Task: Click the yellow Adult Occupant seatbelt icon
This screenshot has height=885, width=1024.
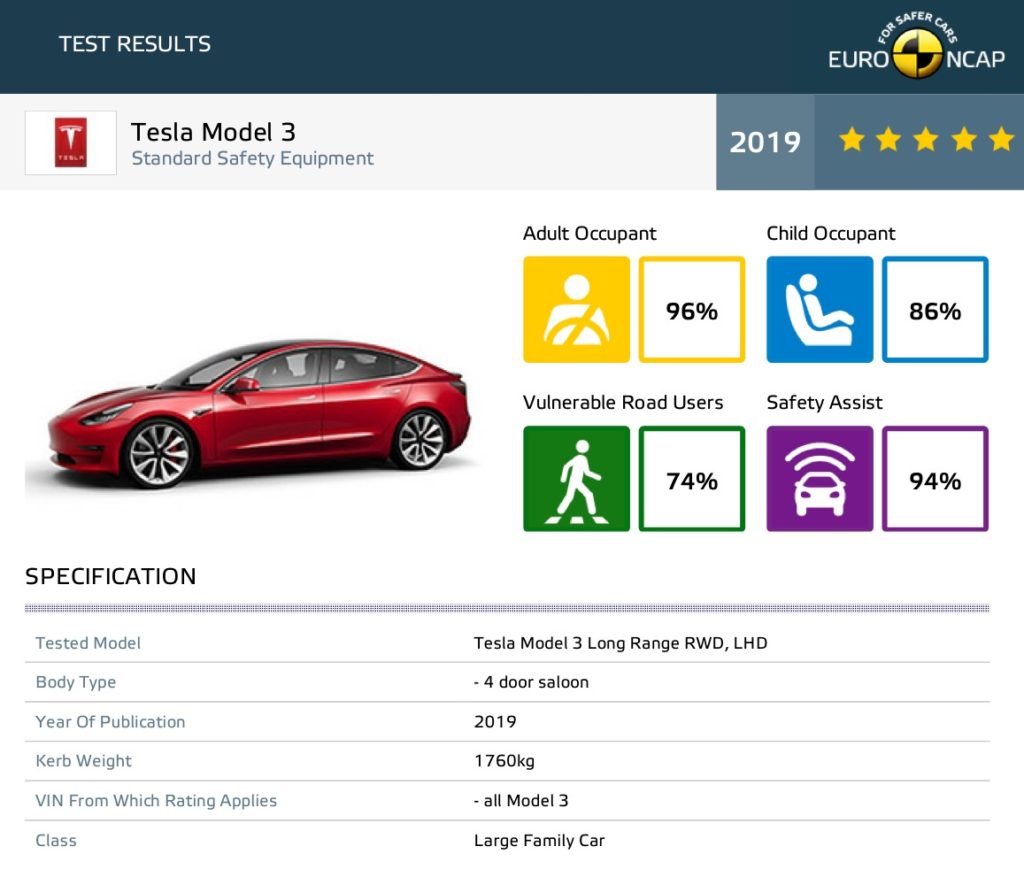Action: [576, 309]
